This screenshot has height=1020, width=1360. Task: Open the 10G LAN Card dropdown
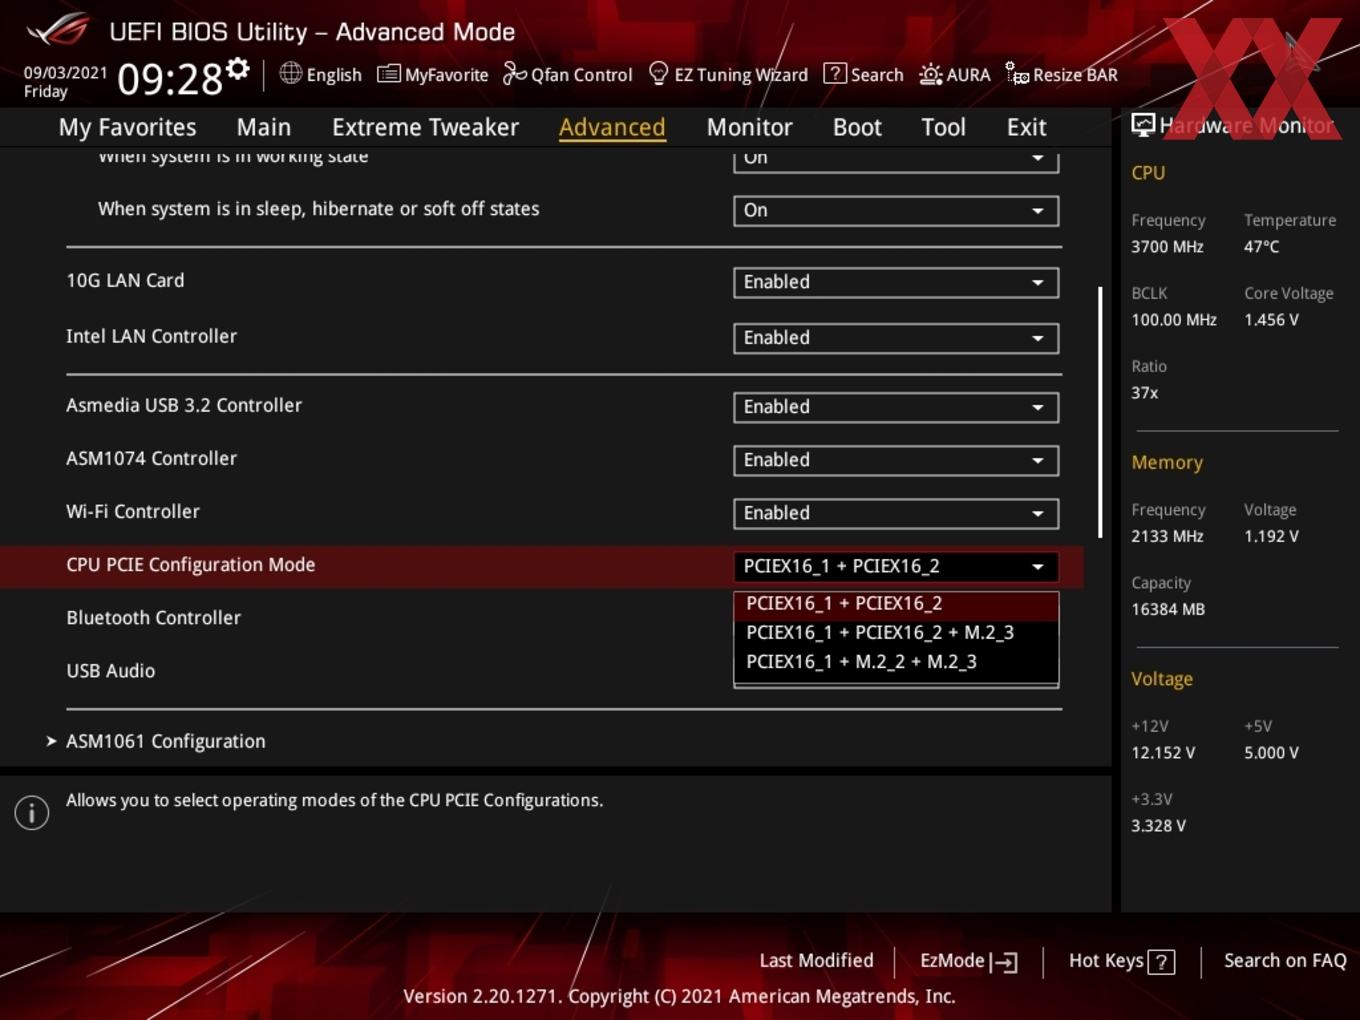pos(896,282)
